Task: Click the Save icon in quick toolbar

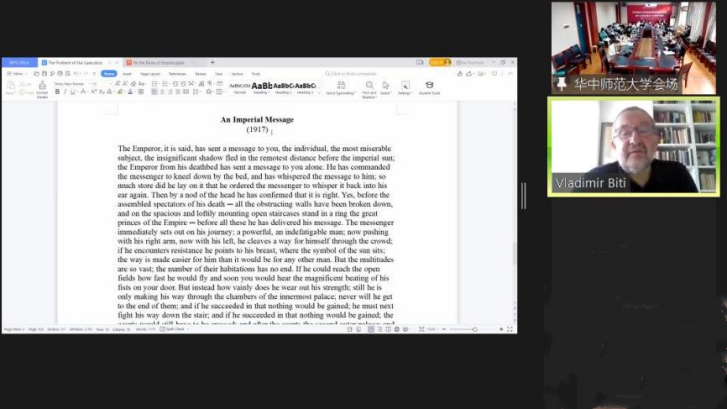Action: [x=44, y=74]
